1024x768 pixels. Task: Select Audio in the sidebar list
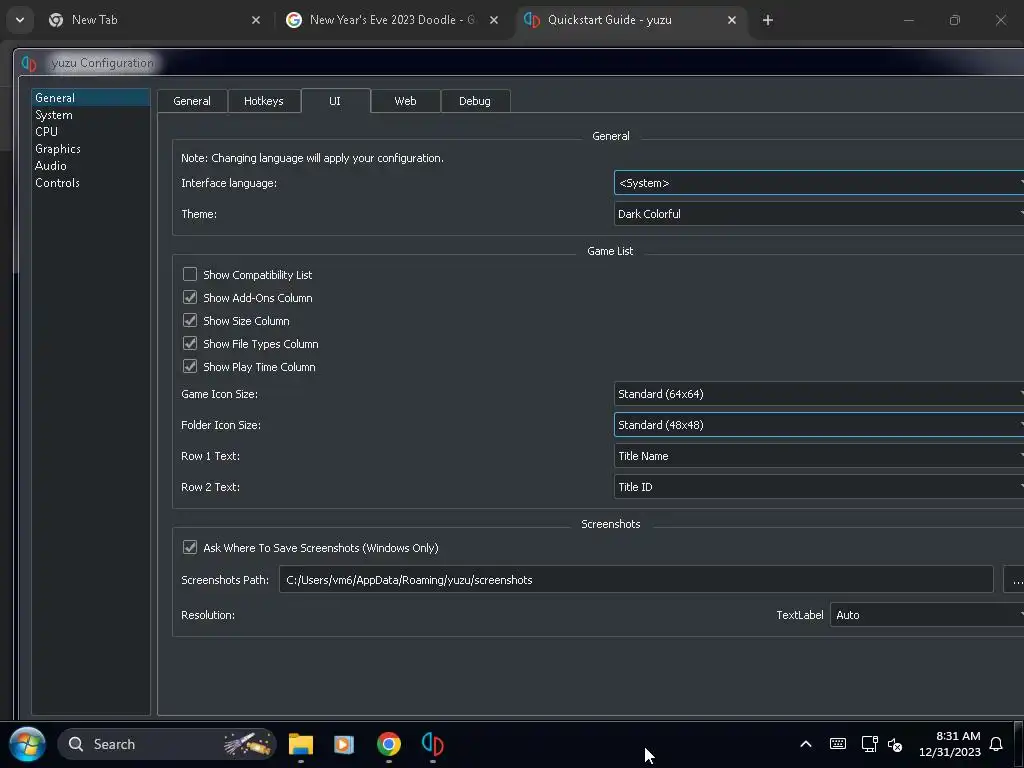tap(91, 166)
